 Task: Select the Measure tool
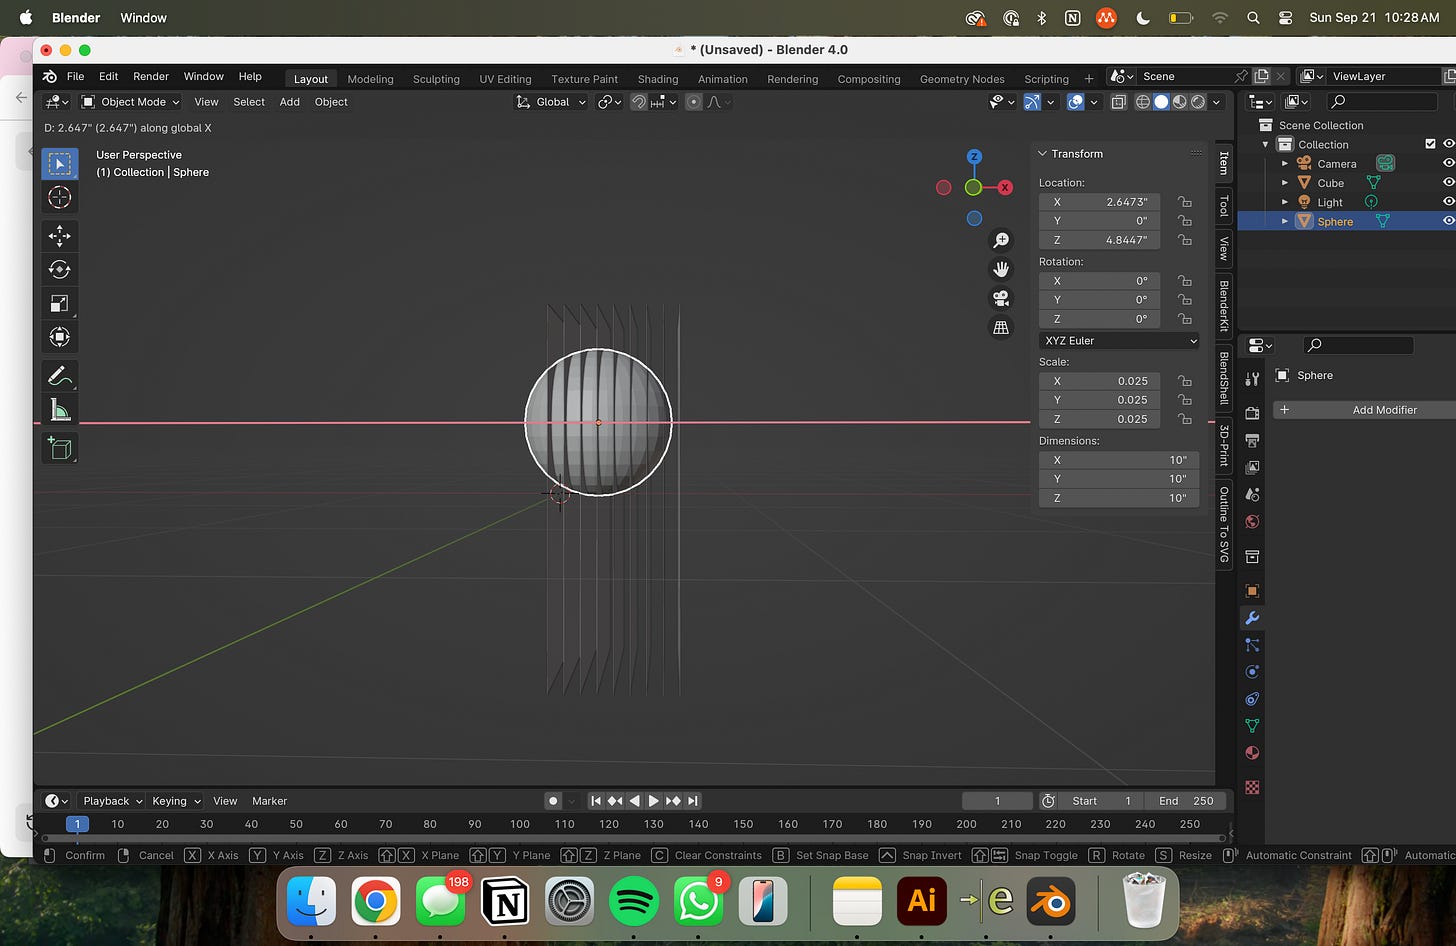click(59, 410)
